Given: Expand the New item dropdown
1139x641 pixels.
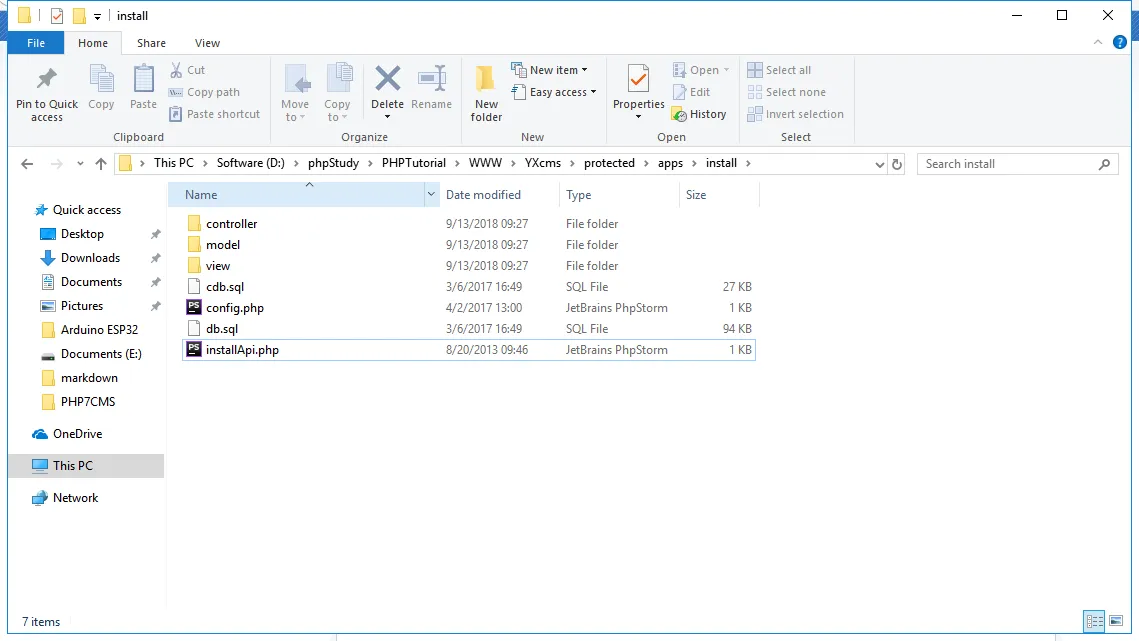Looking at the screenshot, I should (x=549, y=70).
